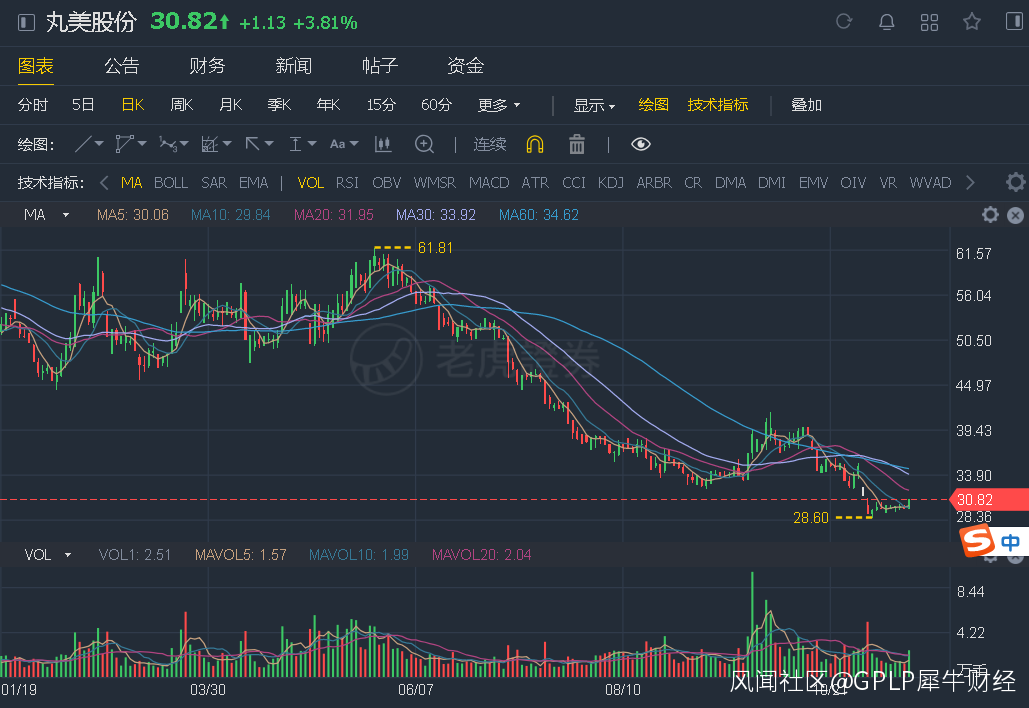The height and width of the screenshot is (708, 1029).
Task: Open the 新闻 news tab
Action: coord(293,66)
